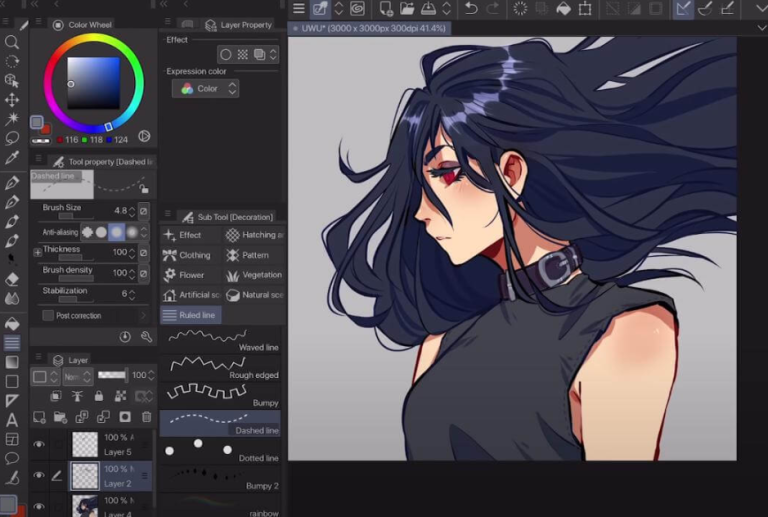Screen dimensions: 768x517
Task: Open the layer blending mode dropdown
Action: (72, 377)
